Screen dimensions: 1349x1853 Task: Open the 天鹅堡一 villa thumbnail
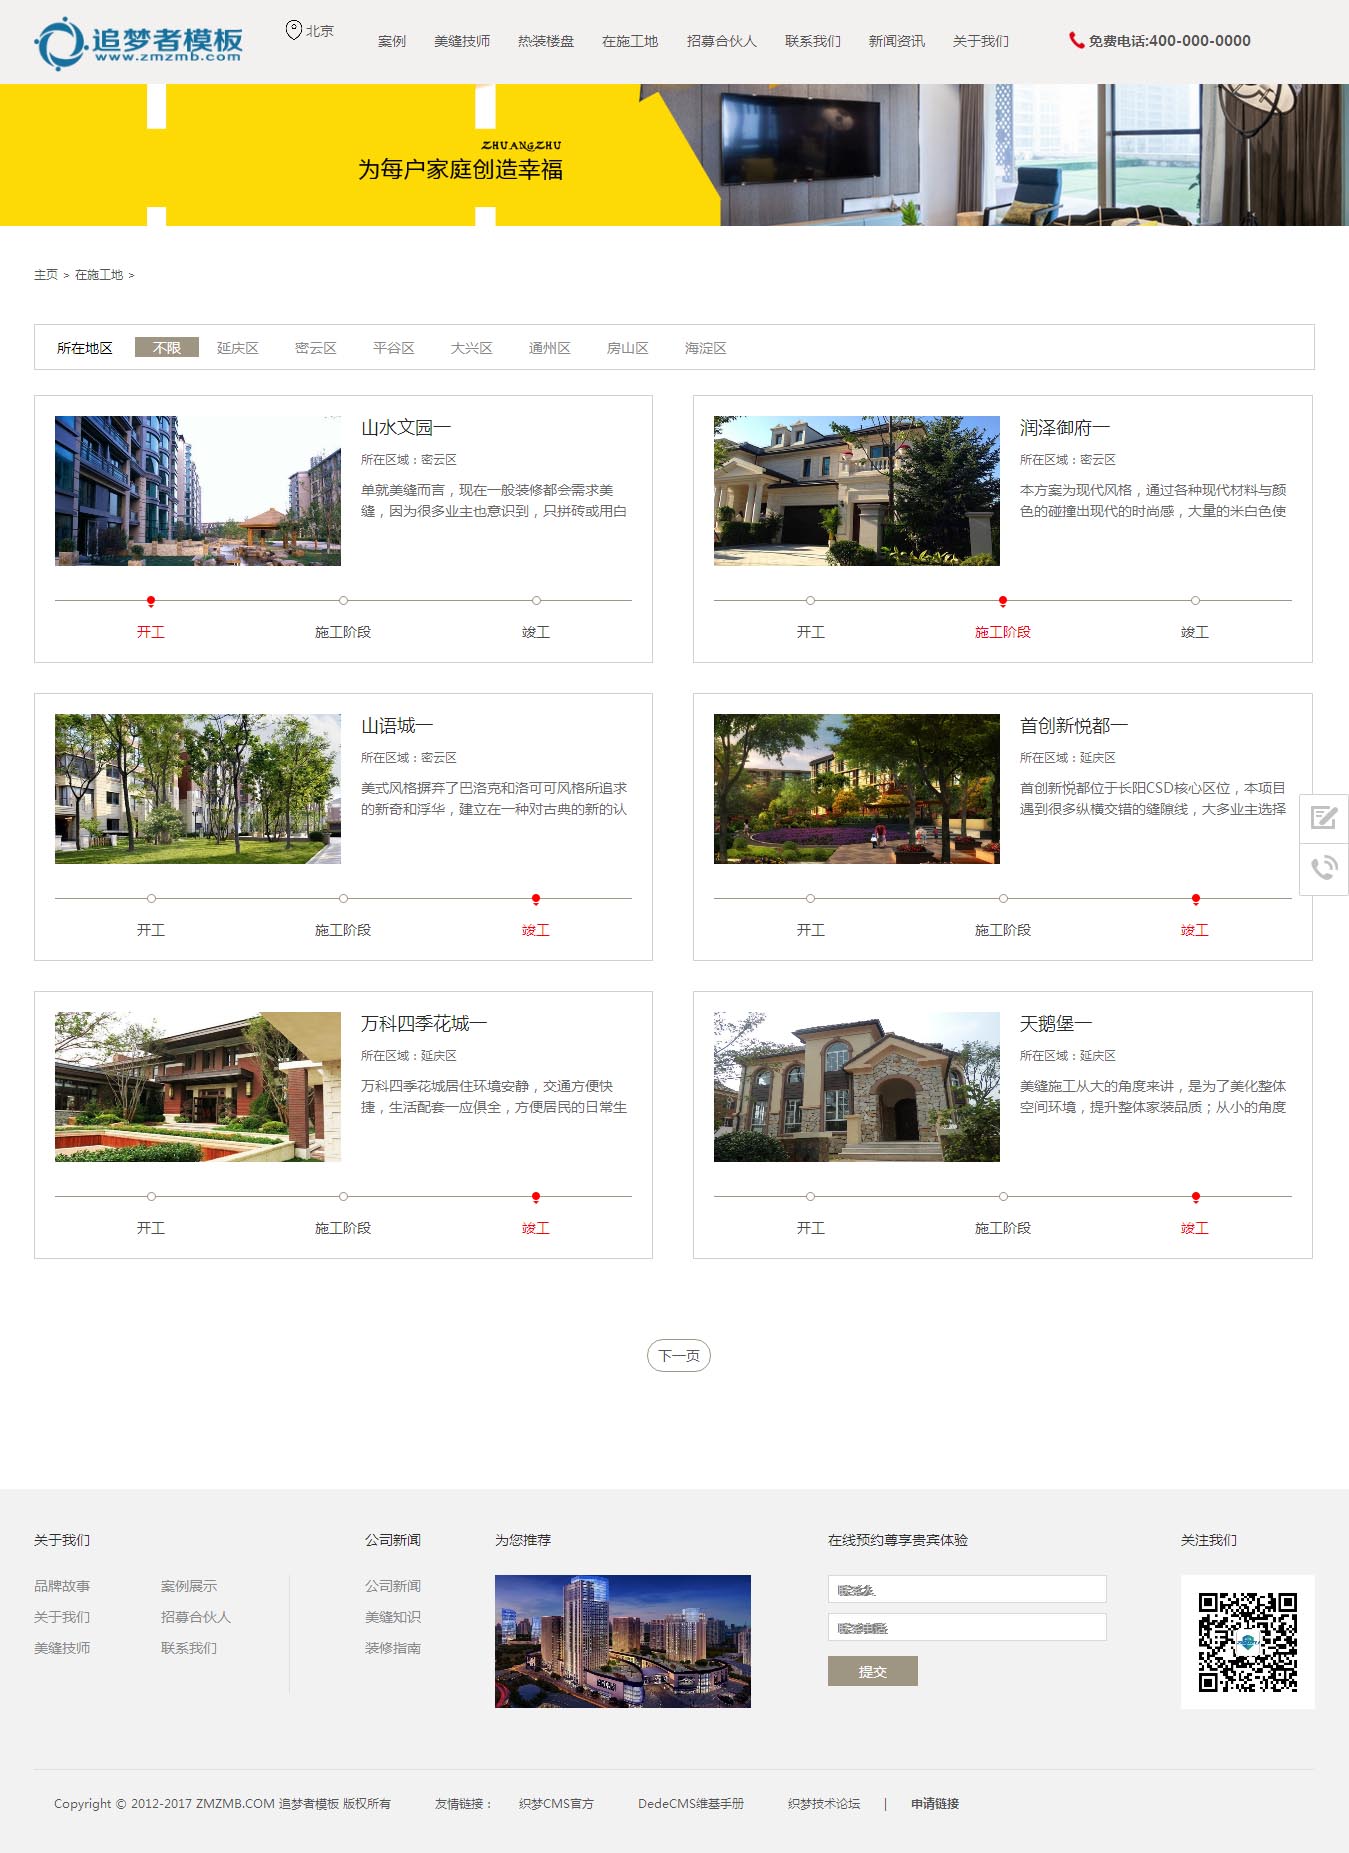coord(856,1086)
